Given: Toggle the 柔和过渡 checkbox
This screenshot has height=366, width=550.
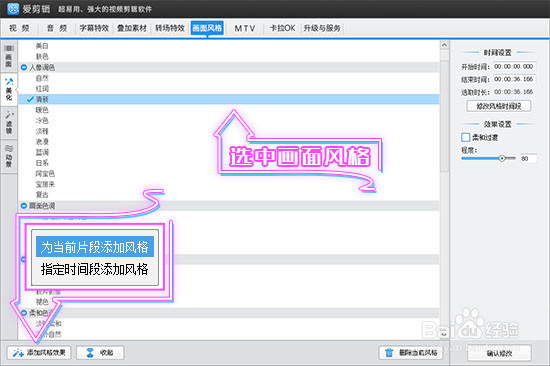Looking at the screenshot, I should [465, 137].
